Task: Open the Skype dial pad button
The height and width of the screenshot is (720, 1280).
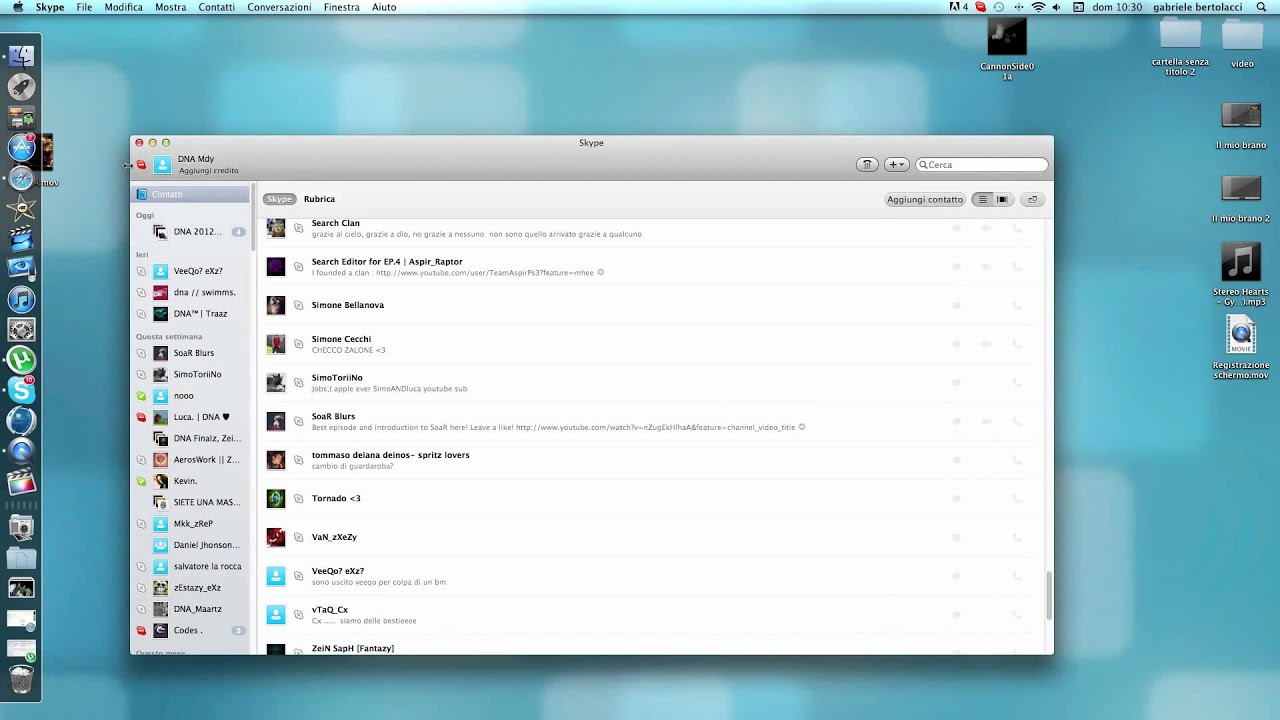Action: 867,165
